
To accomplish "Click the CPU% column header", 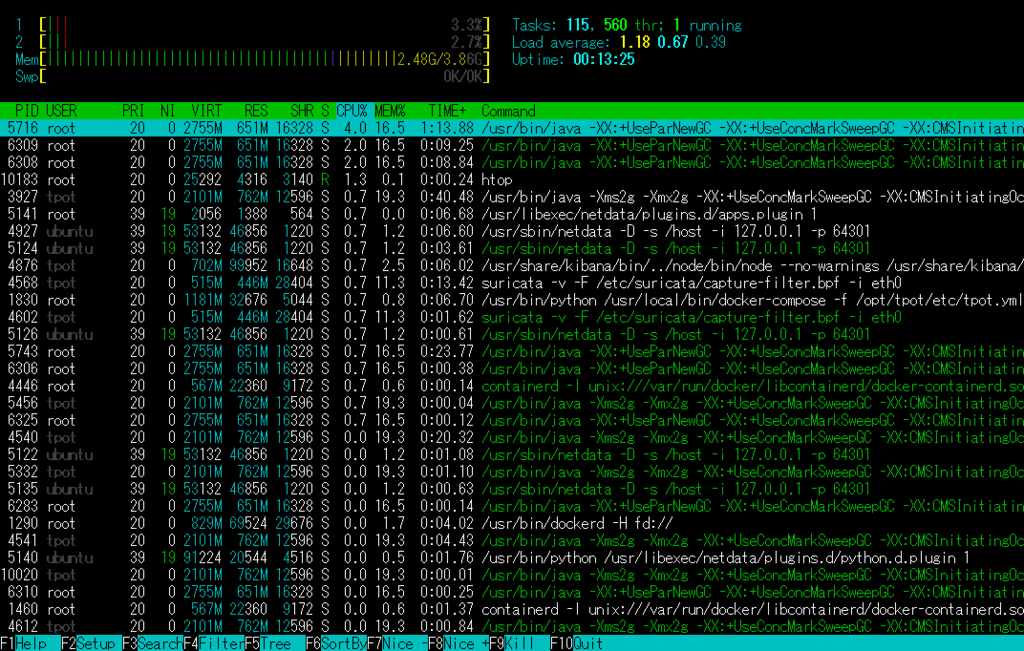I will (351, 111).
